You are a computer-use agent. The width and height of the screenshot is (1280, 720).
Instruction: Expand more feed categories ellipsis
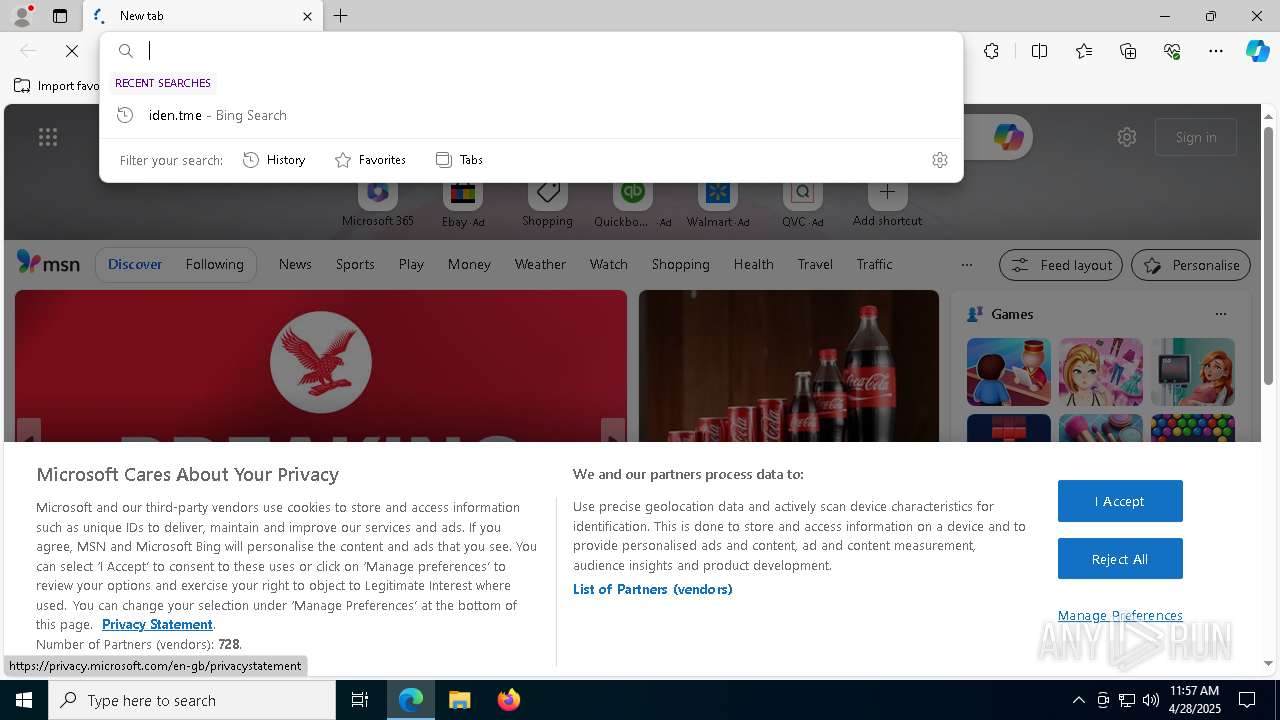(x=966, y=265)
